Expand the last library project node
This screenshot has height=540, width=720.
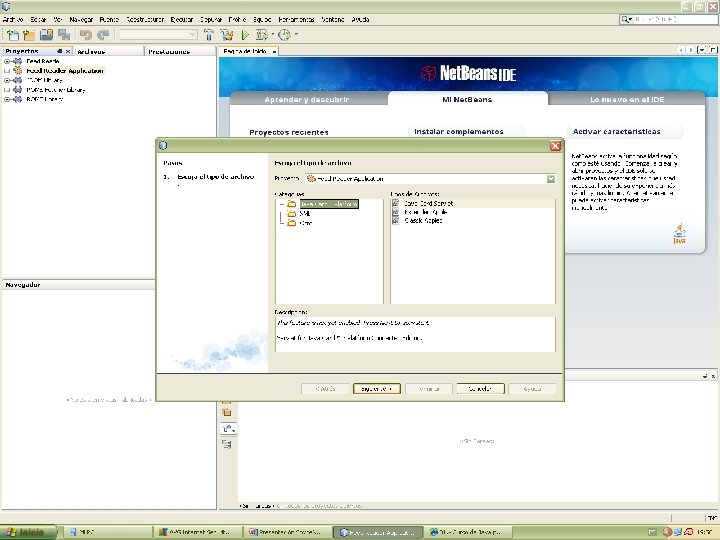click(x=7, y=99)
